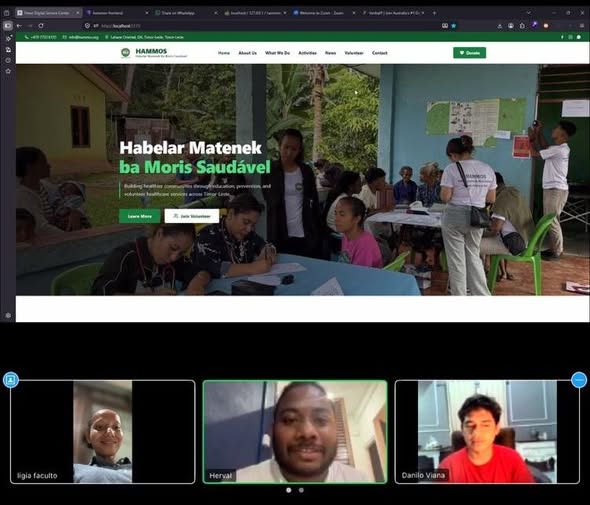
Task: Click the browser back arrow
Action: [19, 26]
